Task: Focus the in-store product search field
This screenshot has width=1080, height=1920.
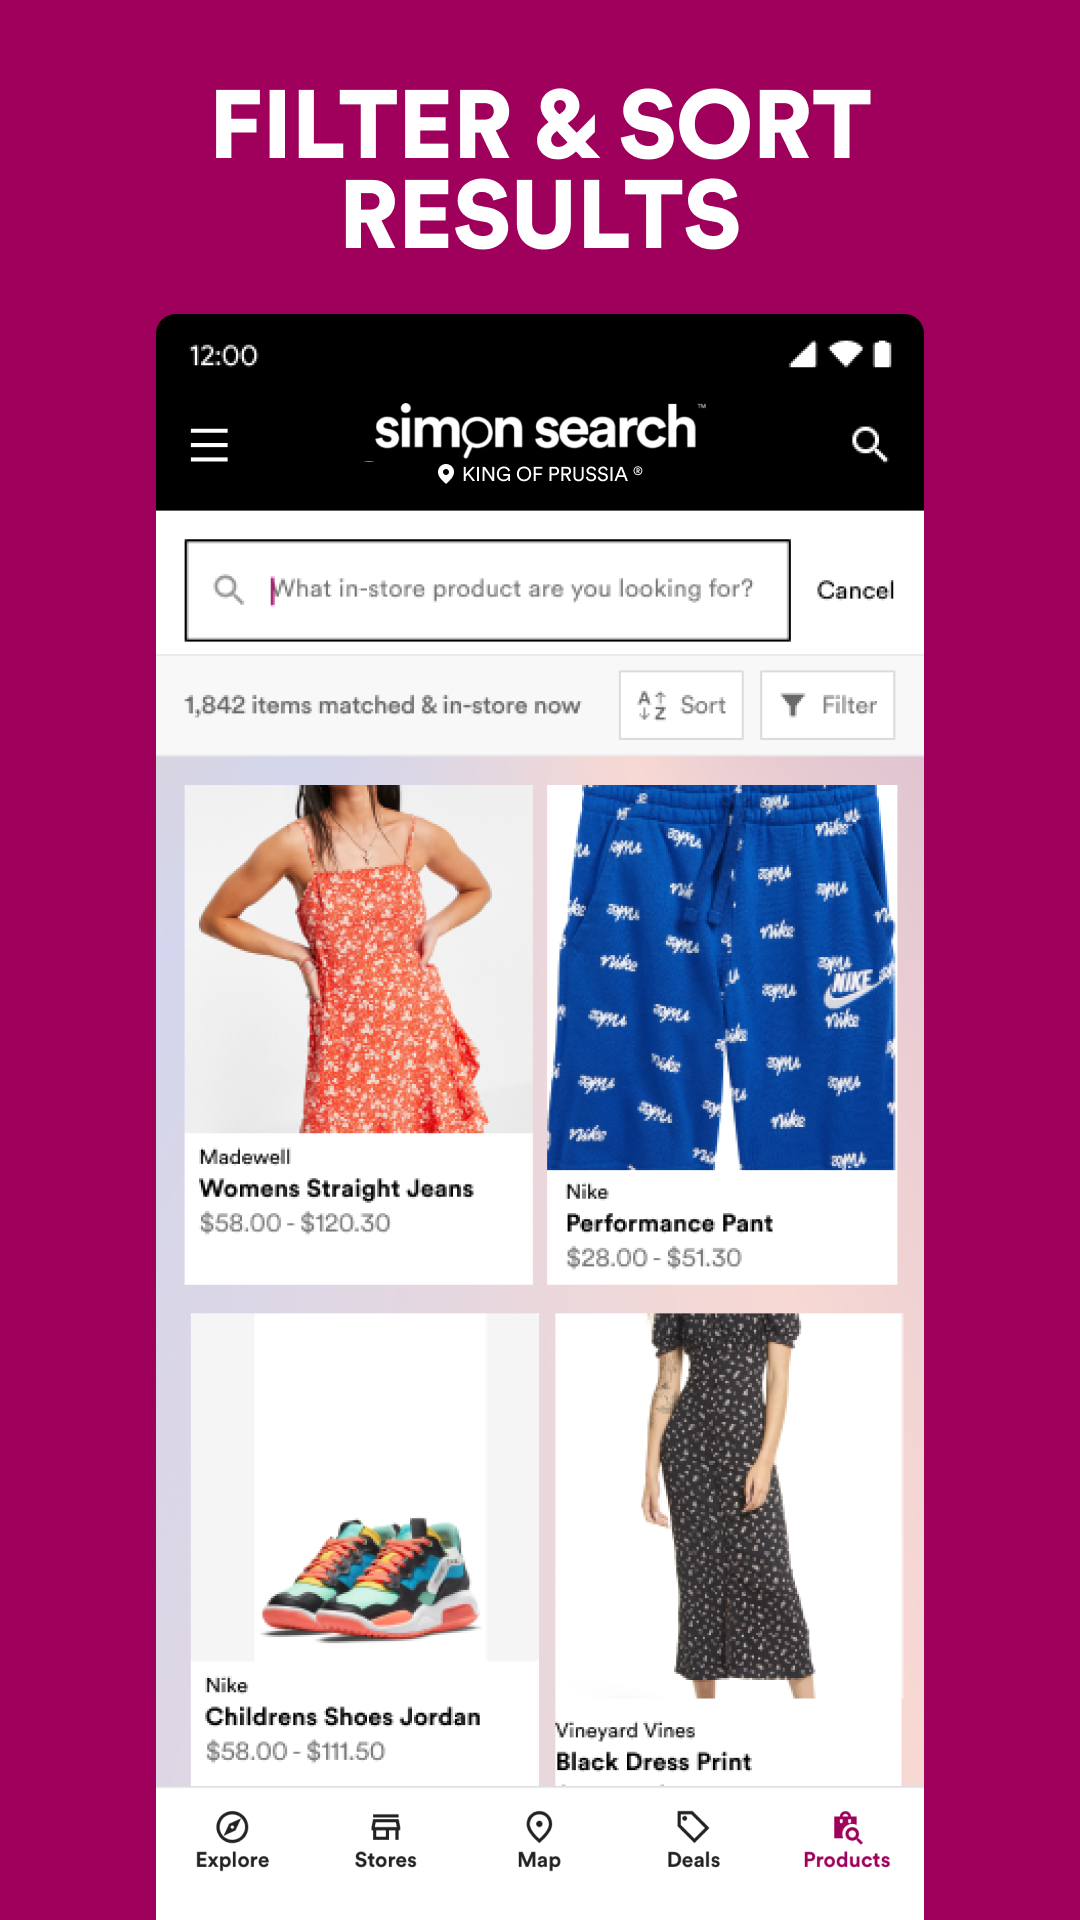Action: click(488, 590)
